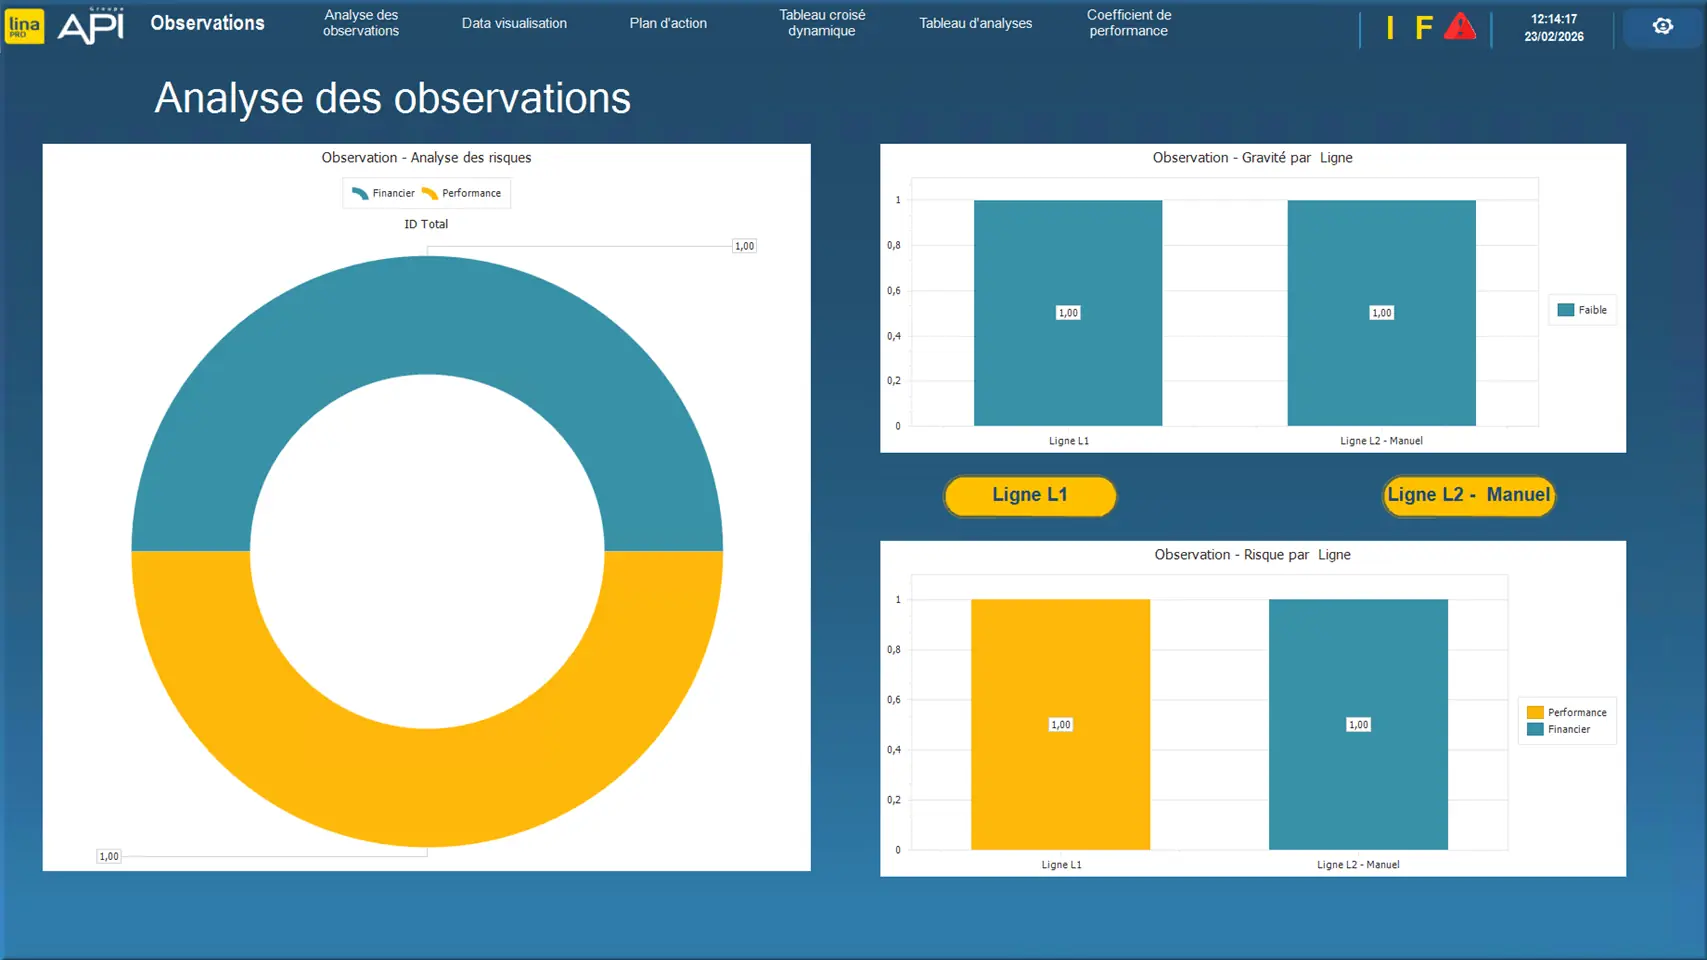
Task: Toggle Financier series in donut legend
Action: tap(383, 194)
